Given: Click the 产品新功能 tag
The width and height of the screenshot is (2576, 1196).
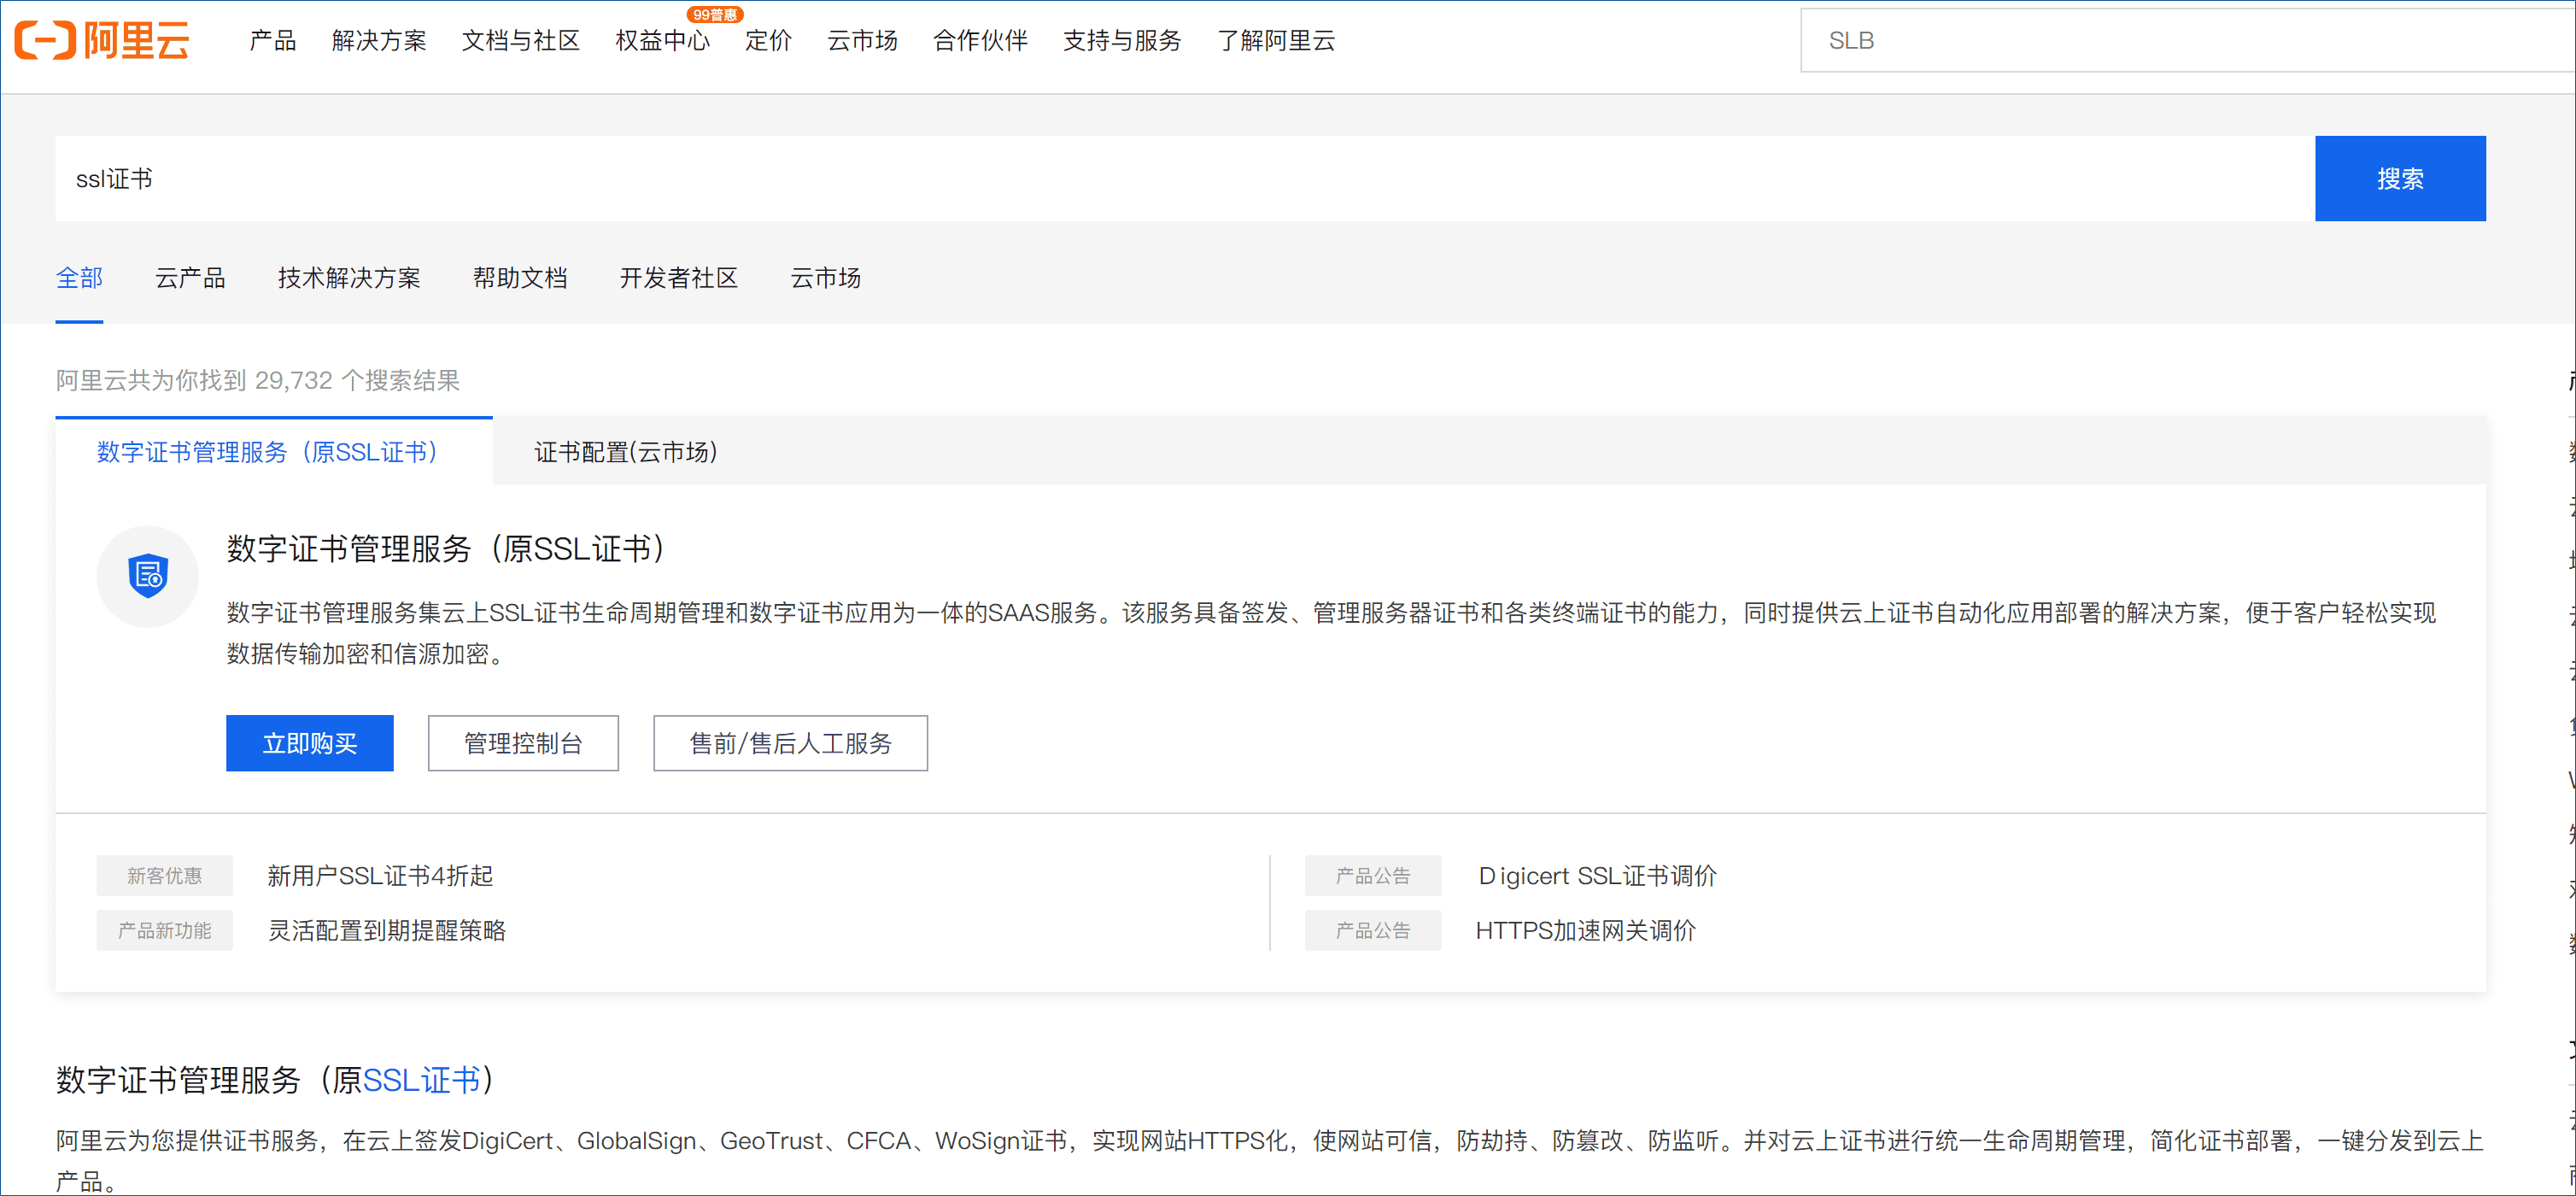Looking at the screenshot, I should coord(165,930).
